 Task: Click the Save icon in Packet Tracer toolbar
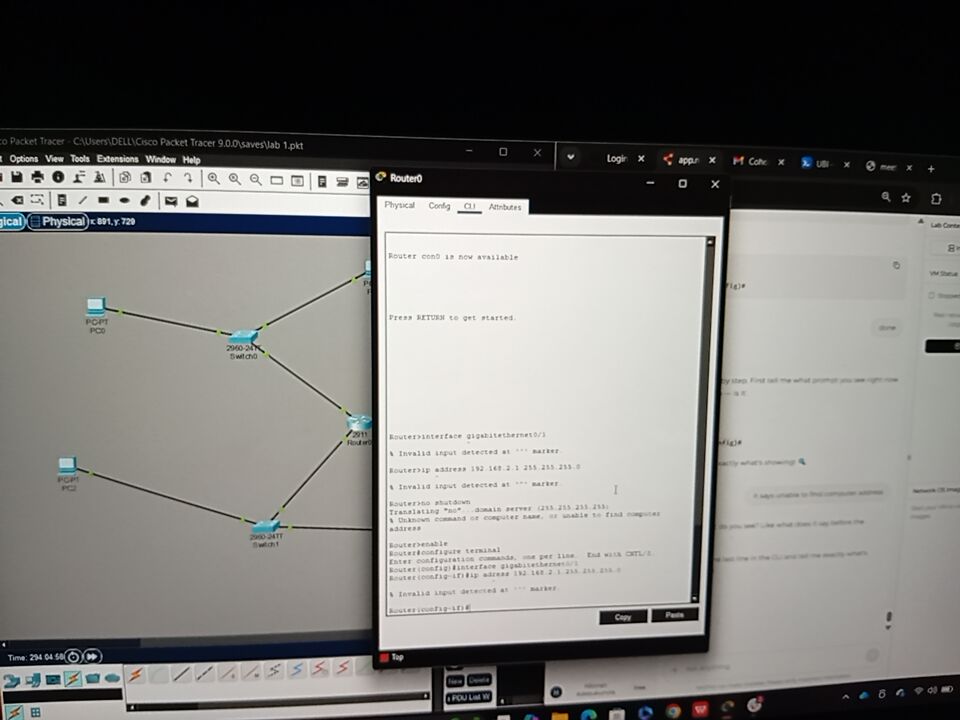click(17, 177)
